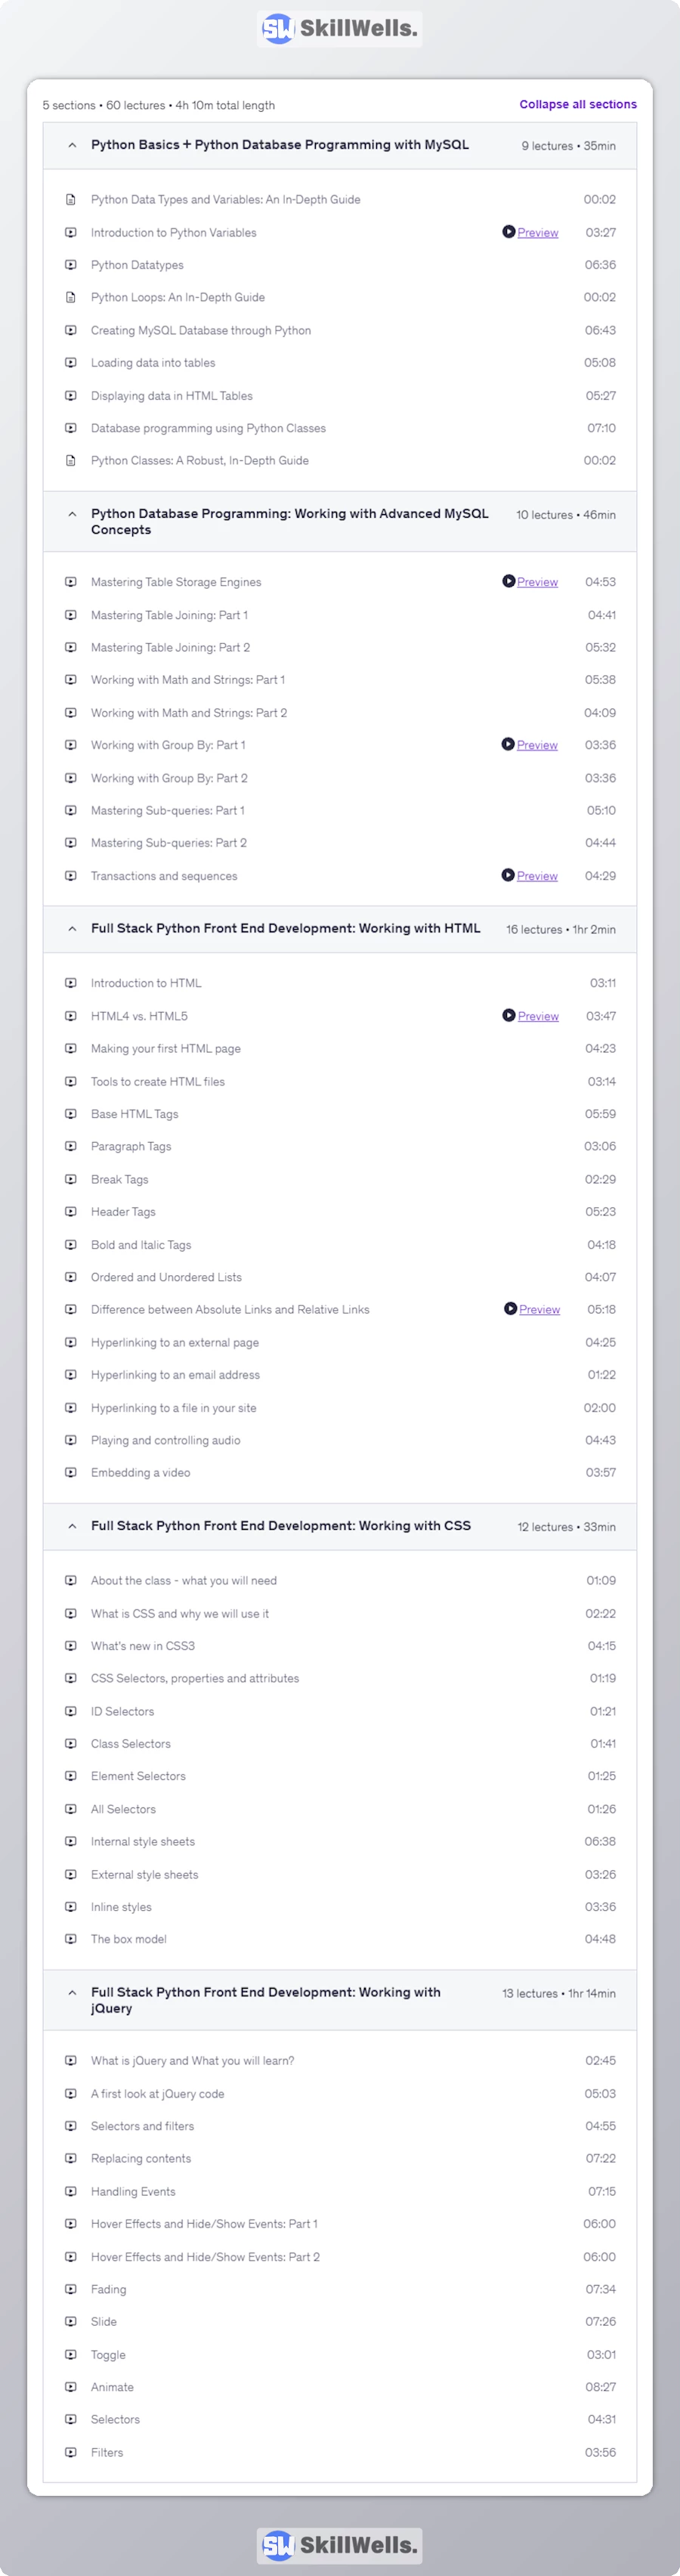Collapse the Working with CSS section

click(x=72, y=1526)
